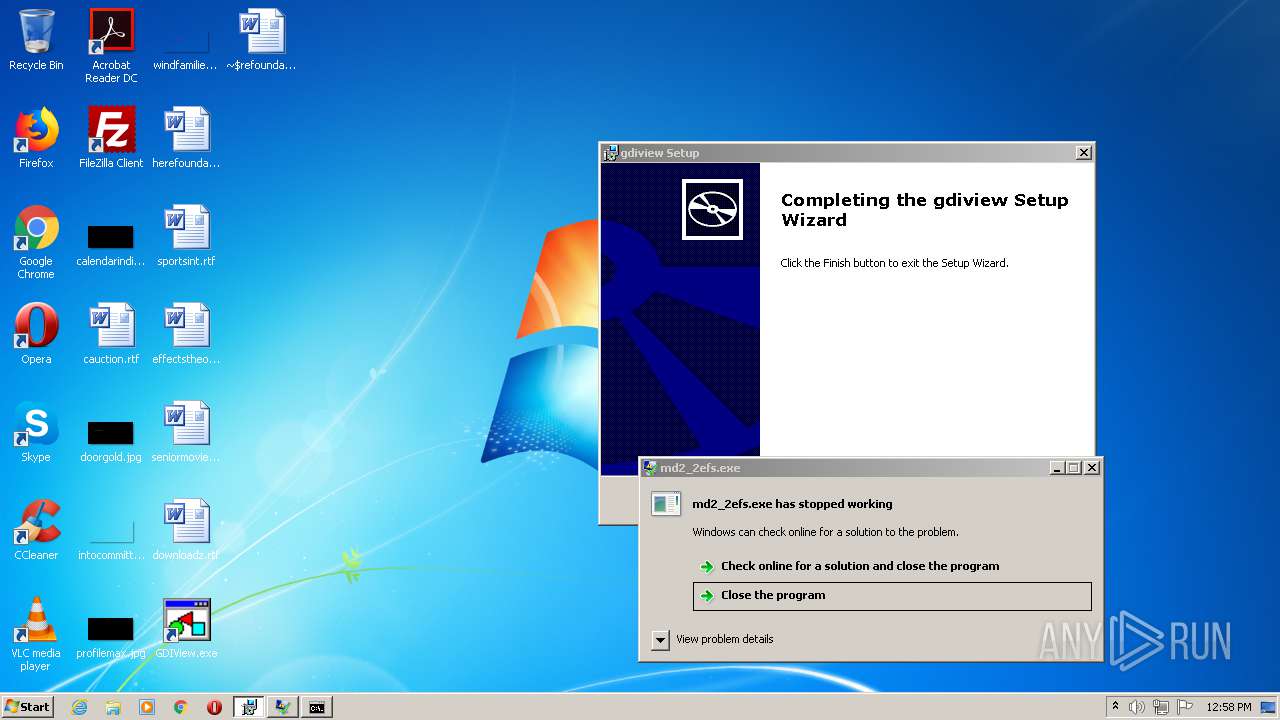Open the volume speaker tray icon
Screen dimensions: 1280x720
1137,707
